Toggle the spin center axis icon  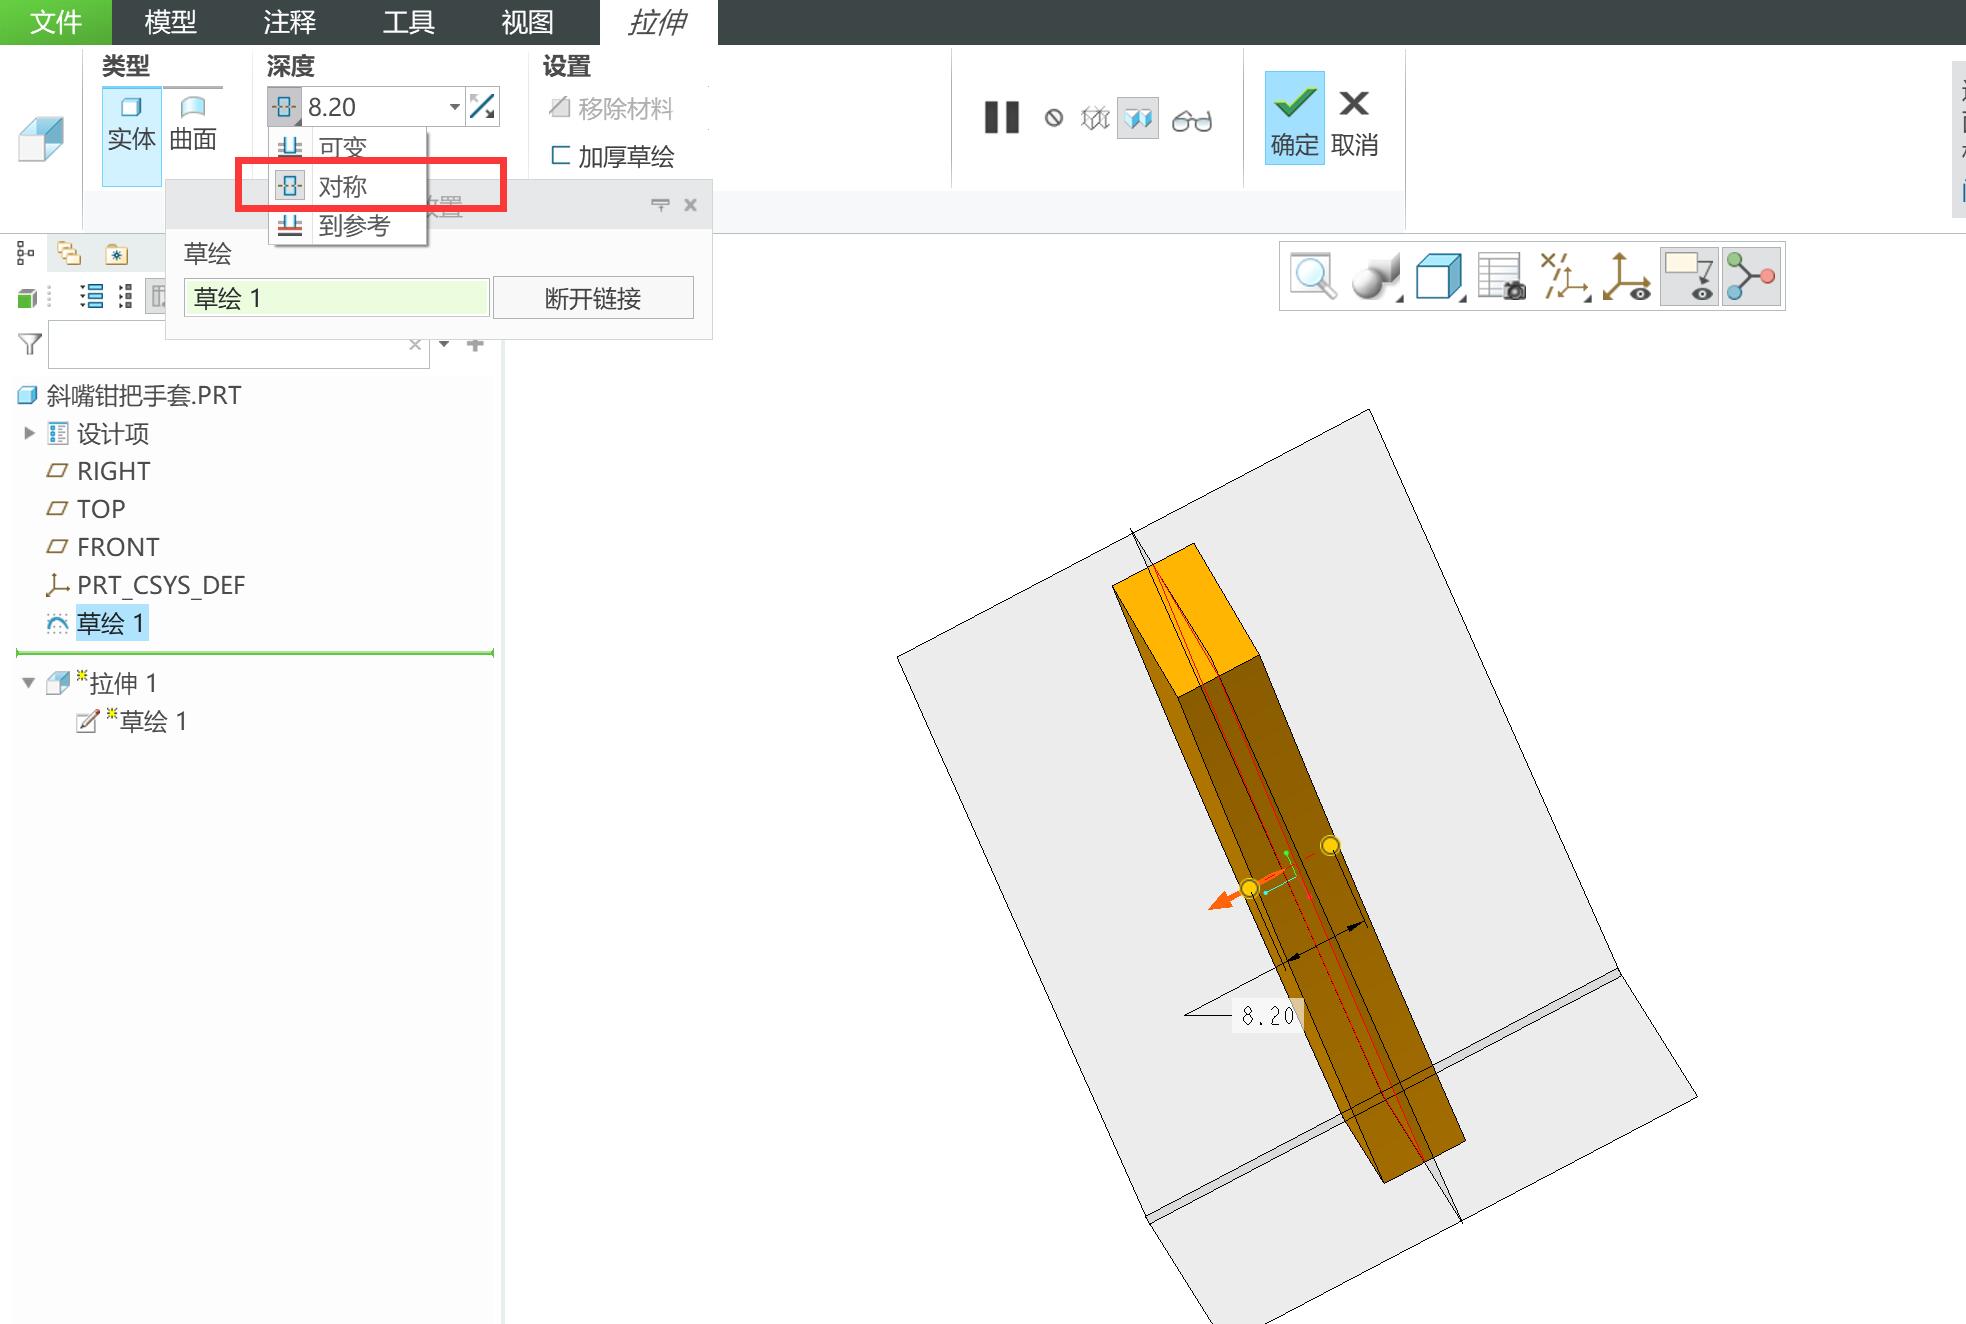(1626, 277)
